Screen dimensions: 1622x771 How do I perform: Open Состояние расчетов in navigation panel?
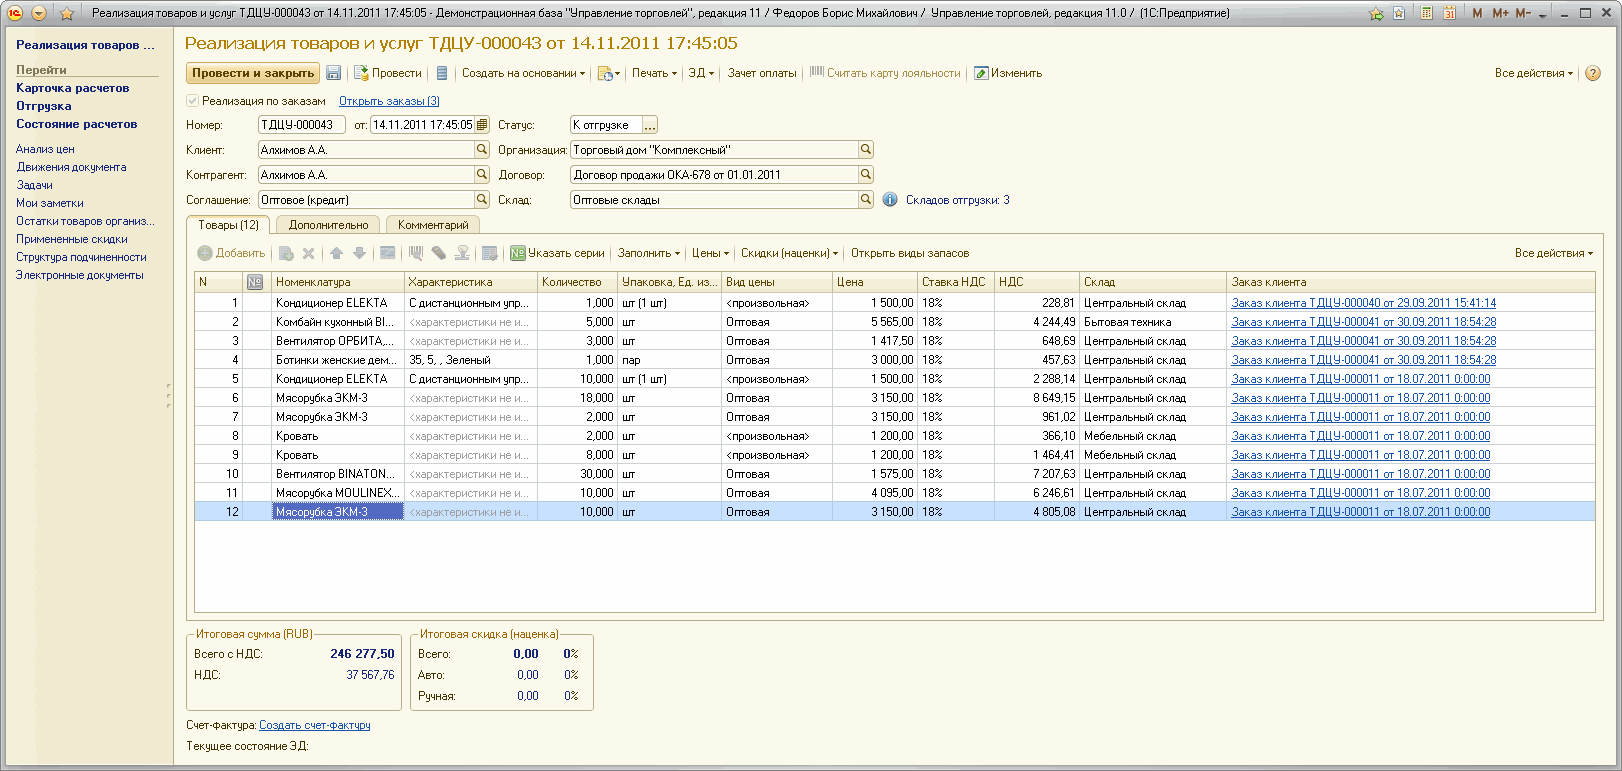76,124
